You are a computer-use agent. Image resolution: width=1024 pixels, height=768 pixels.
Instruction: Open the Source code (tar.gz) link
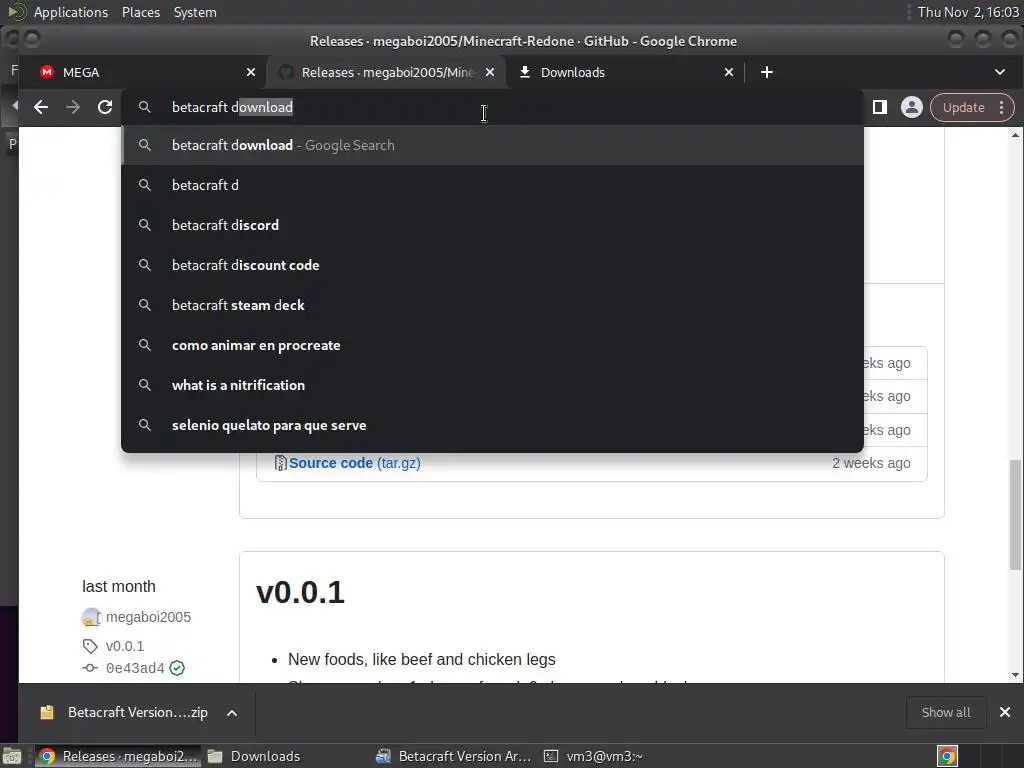[x=355, y=463]
